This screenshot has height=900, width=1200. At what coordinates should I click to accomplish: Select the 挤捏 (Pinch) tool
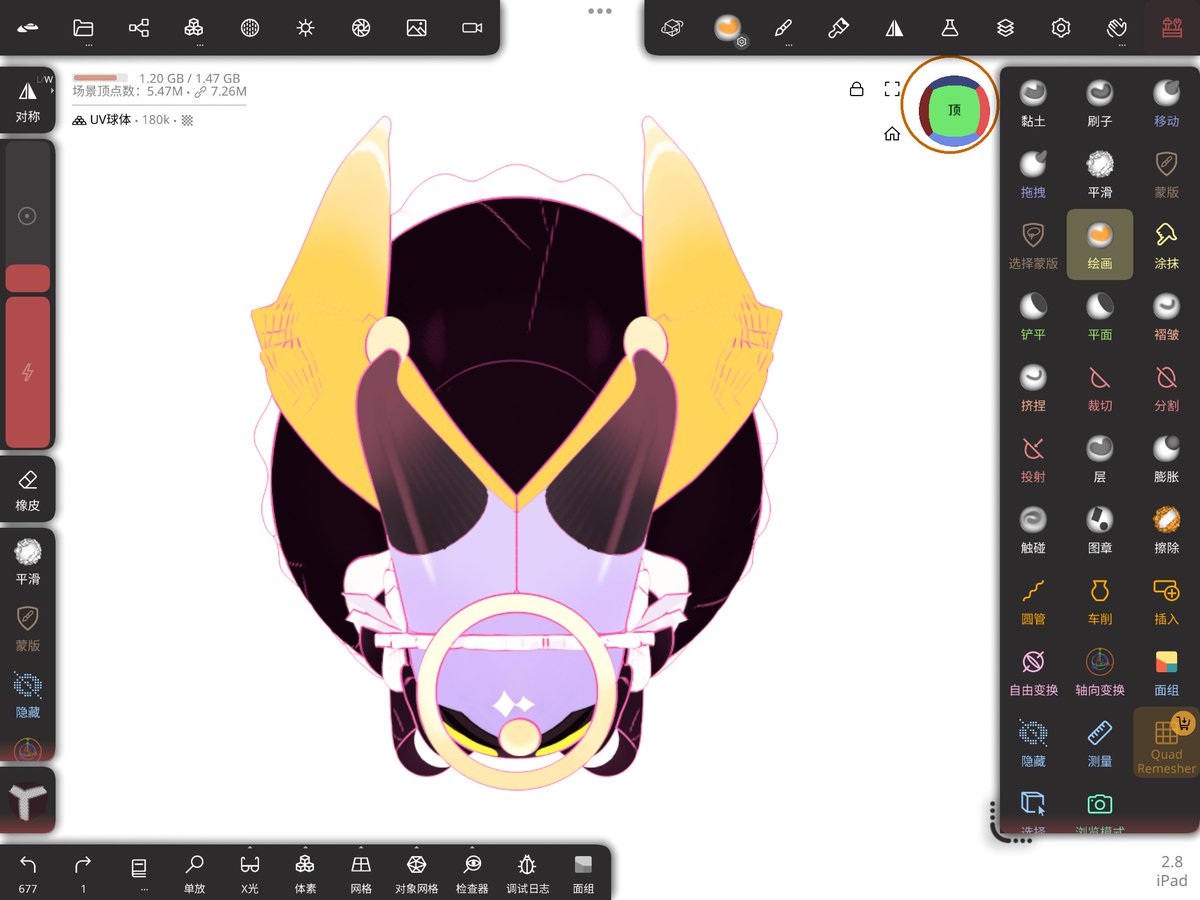pos(1033,386)
